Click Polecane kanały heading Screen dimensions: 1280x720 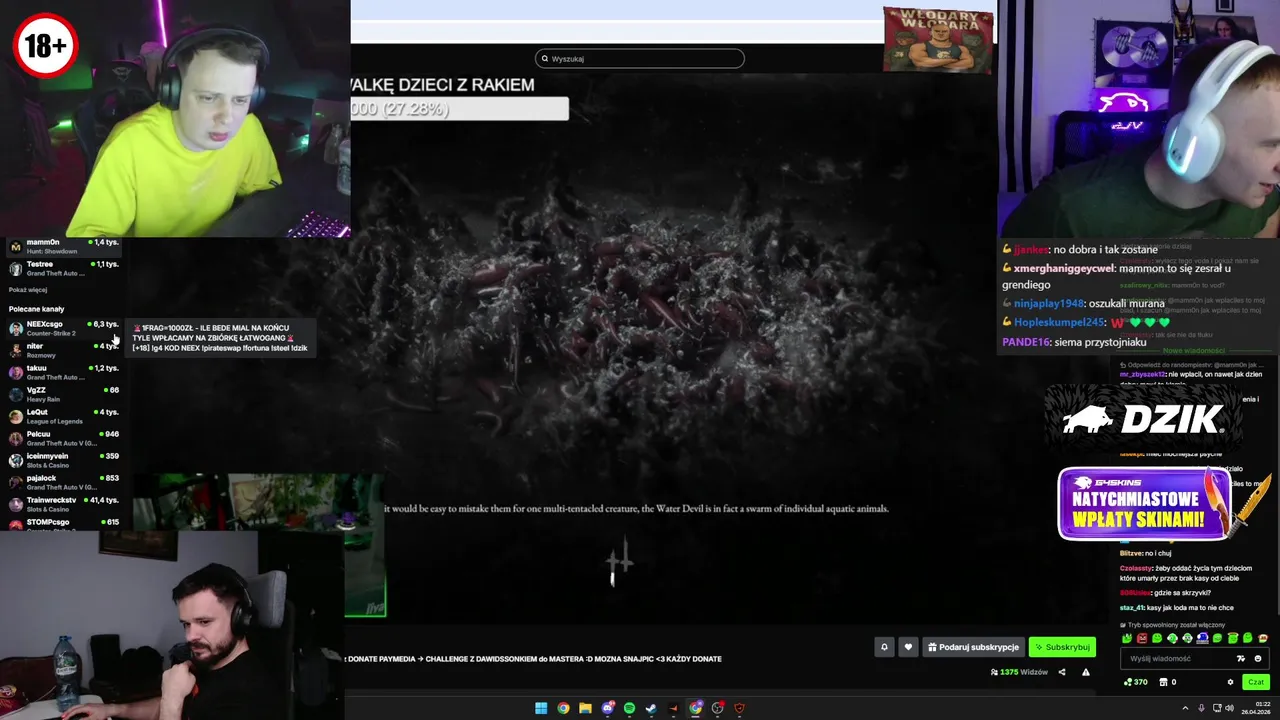36,309
